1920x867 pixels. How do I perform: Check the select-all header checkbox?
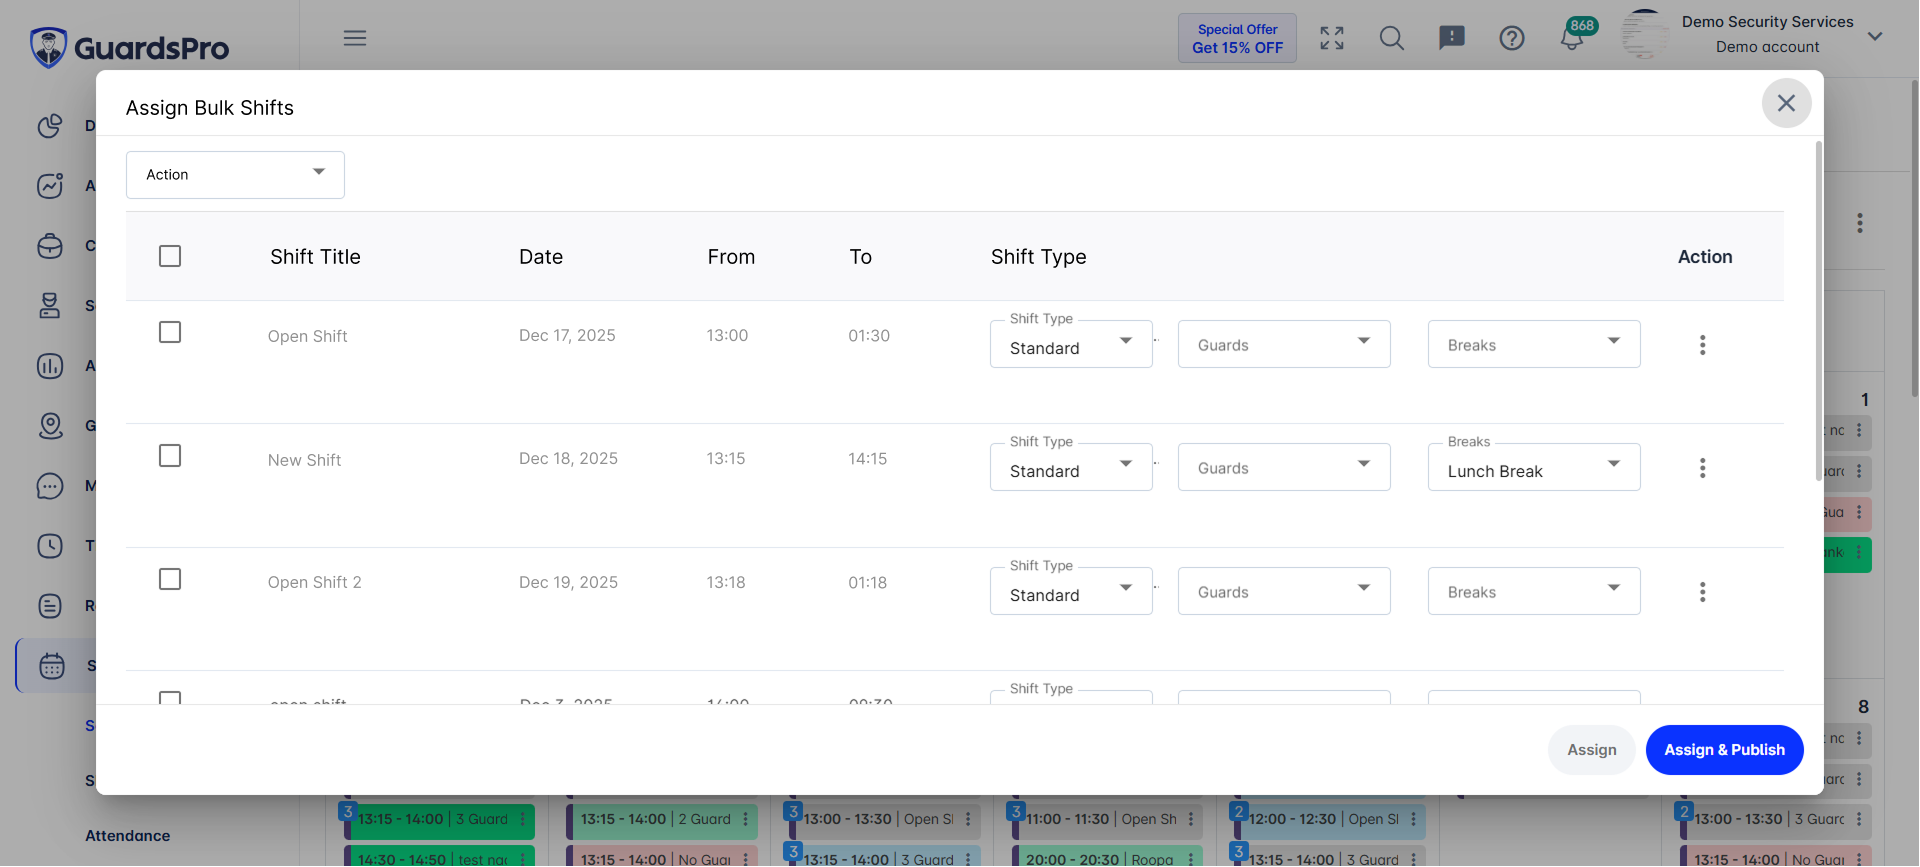point(170,256)
